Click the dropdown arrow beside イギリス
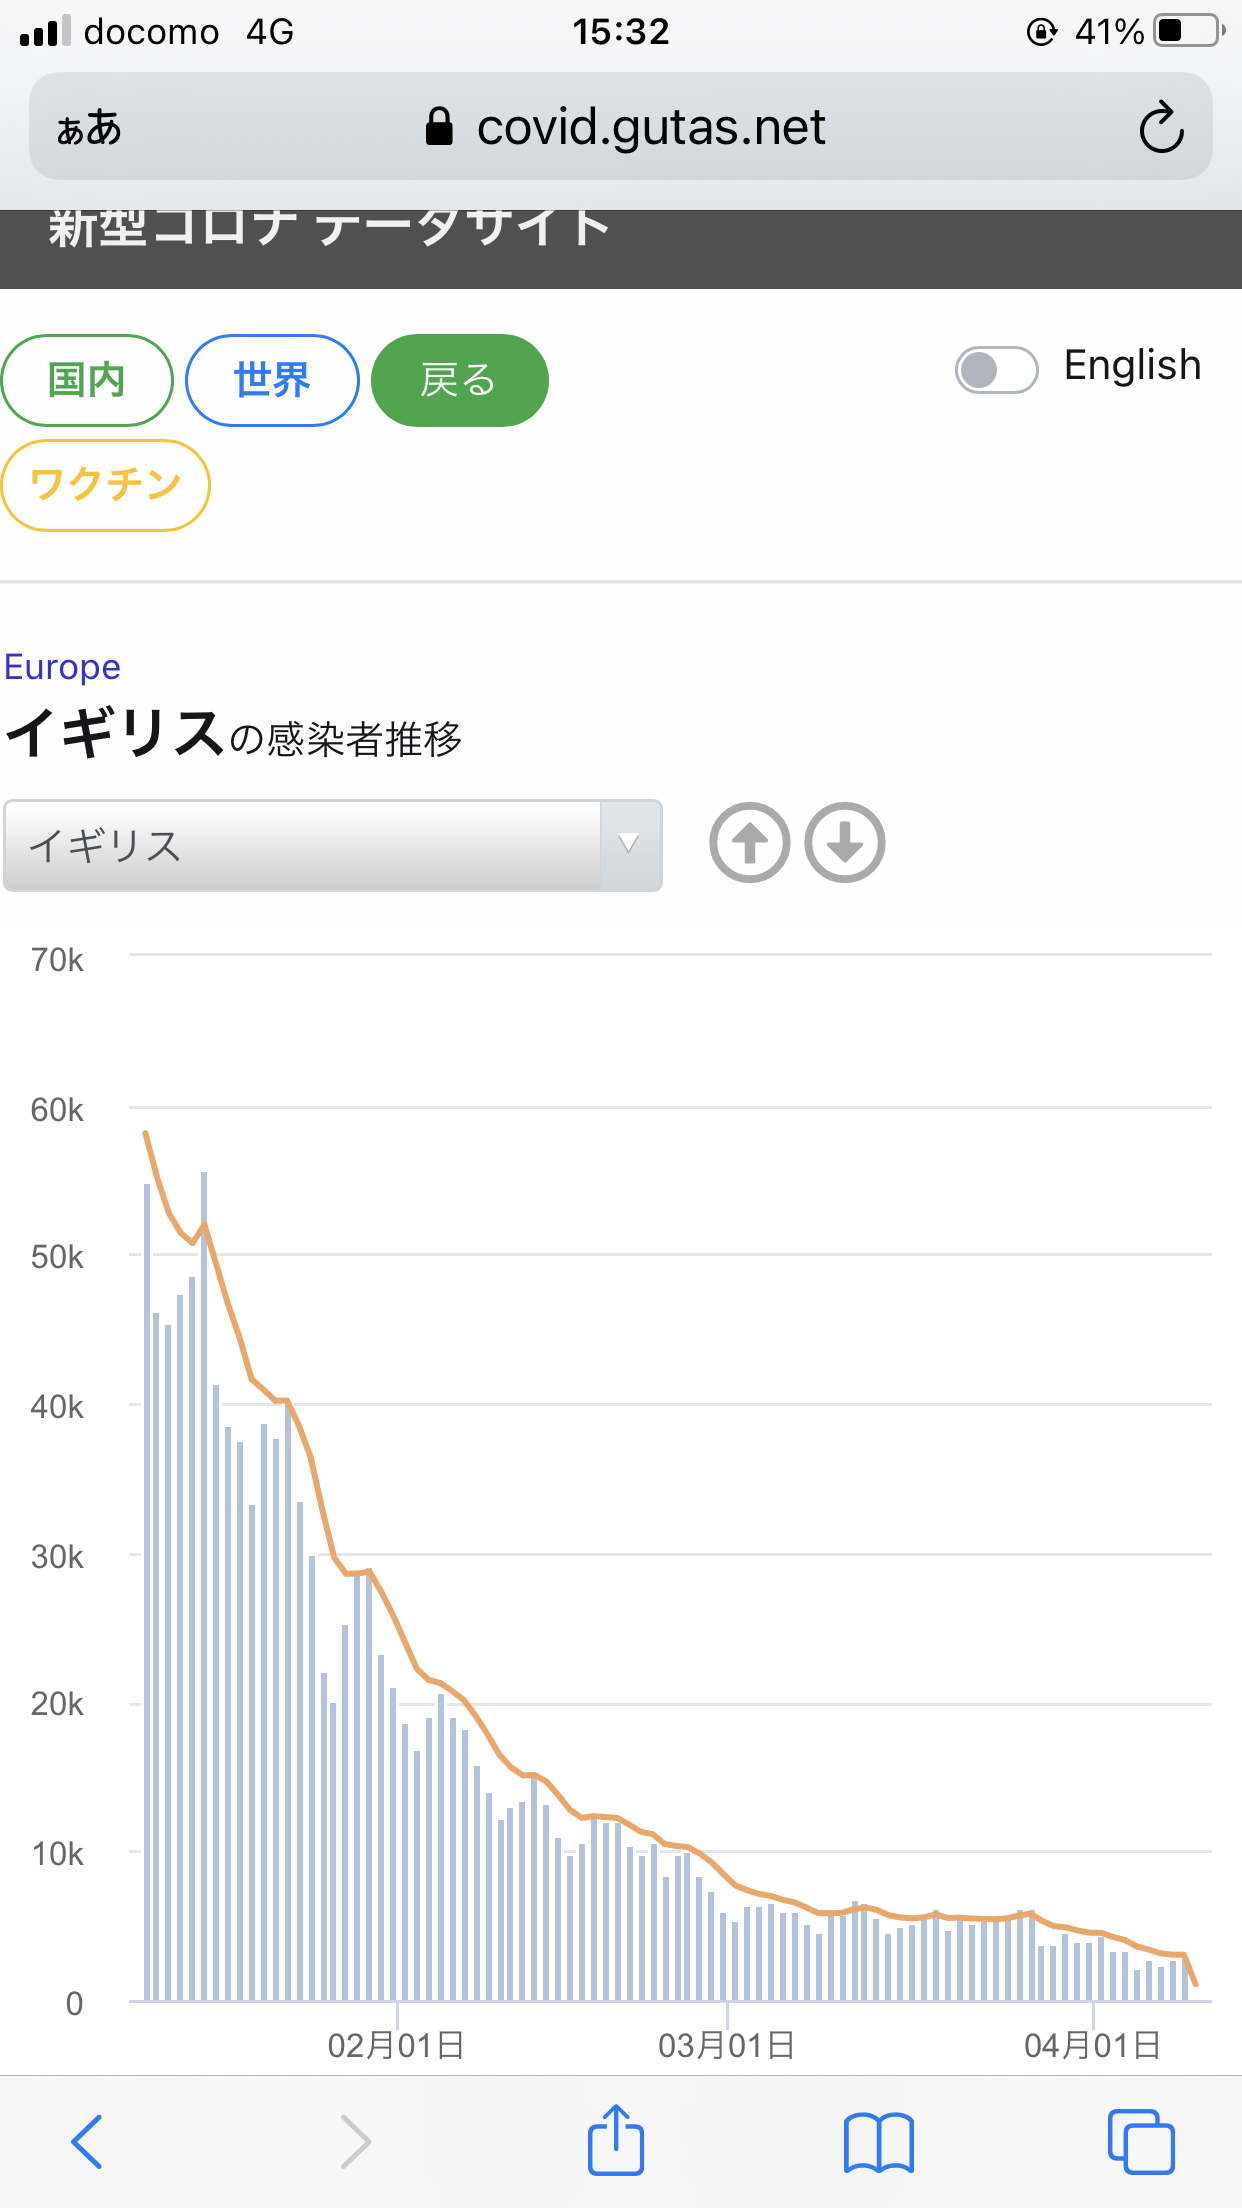Screen dimensions: 1242x2208 [x=630, y=845]
